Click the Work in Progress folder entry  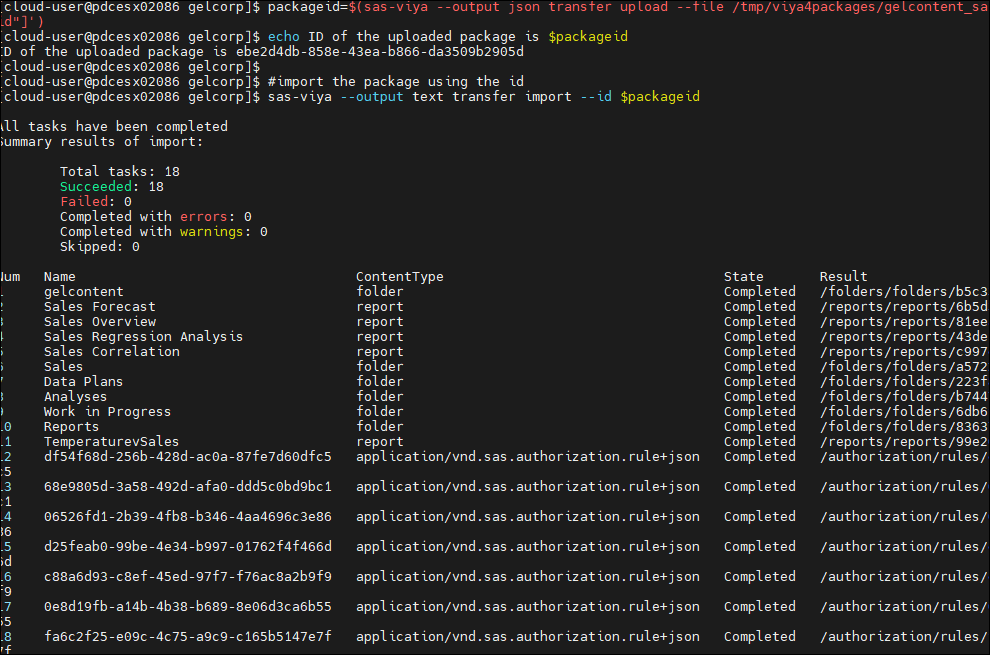(107, 412)
